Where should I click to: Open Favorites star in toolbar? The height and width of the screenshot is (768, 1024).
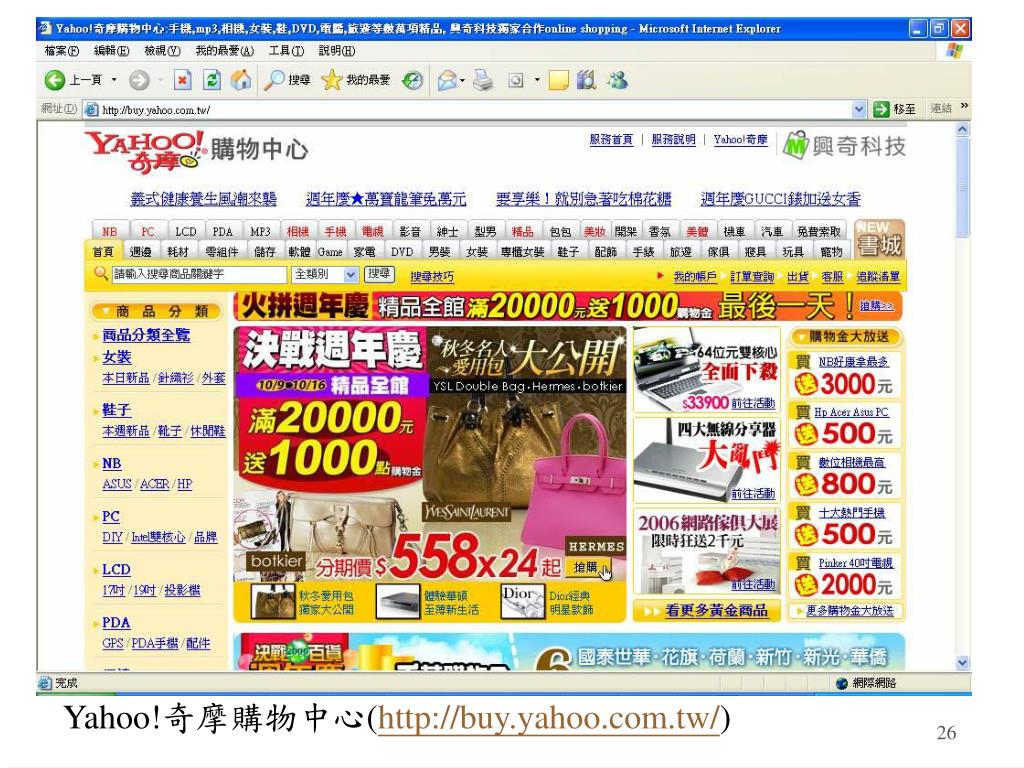pos(332,80)
